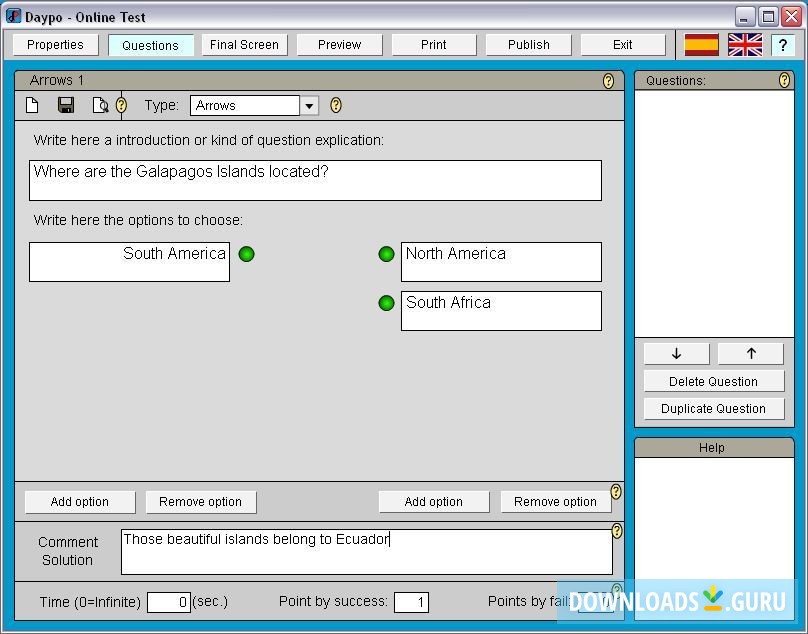
Task: Click the help icon beside Questions list header
Action: pyautogui.click(x=783, y=81)
